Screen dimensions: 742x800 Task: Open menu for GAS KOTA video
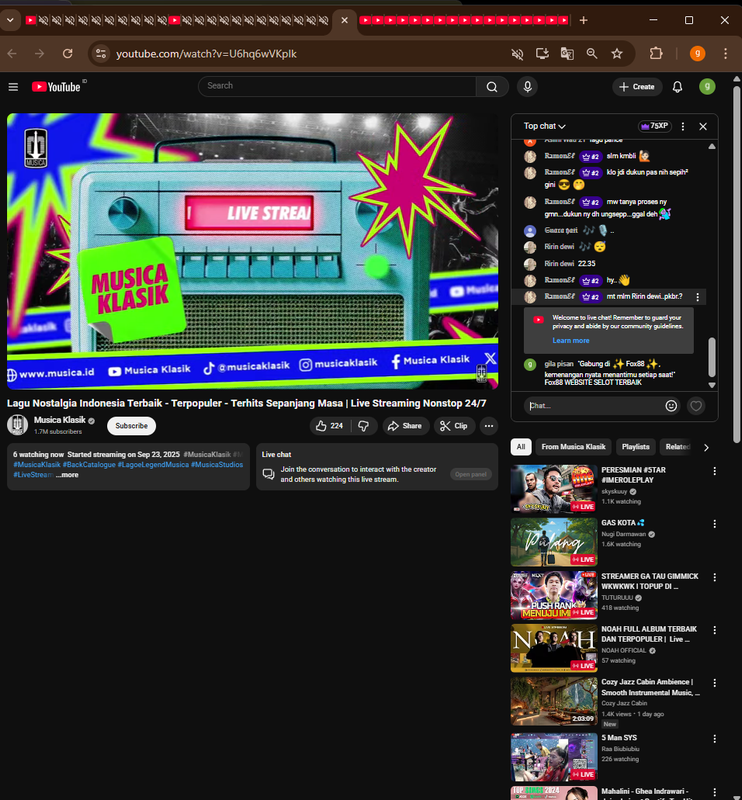pyautogui.click(x=714, y=524)
